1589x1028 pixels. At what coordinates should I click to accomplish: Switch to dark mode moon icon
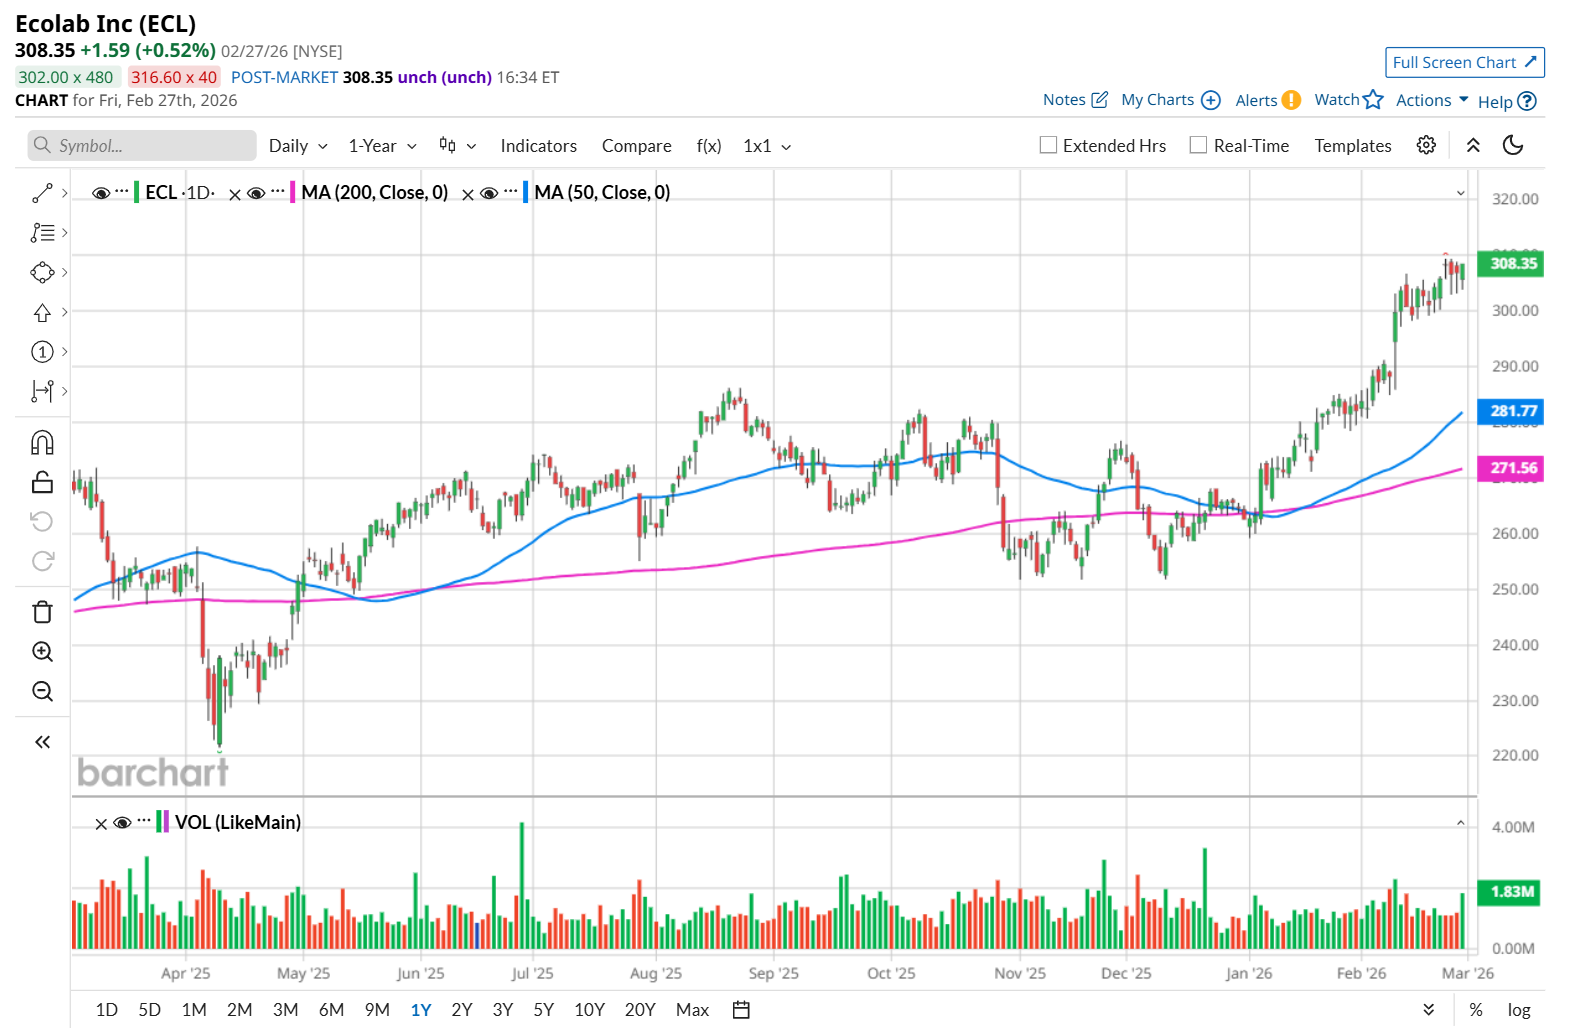(x=1513, y=146)
